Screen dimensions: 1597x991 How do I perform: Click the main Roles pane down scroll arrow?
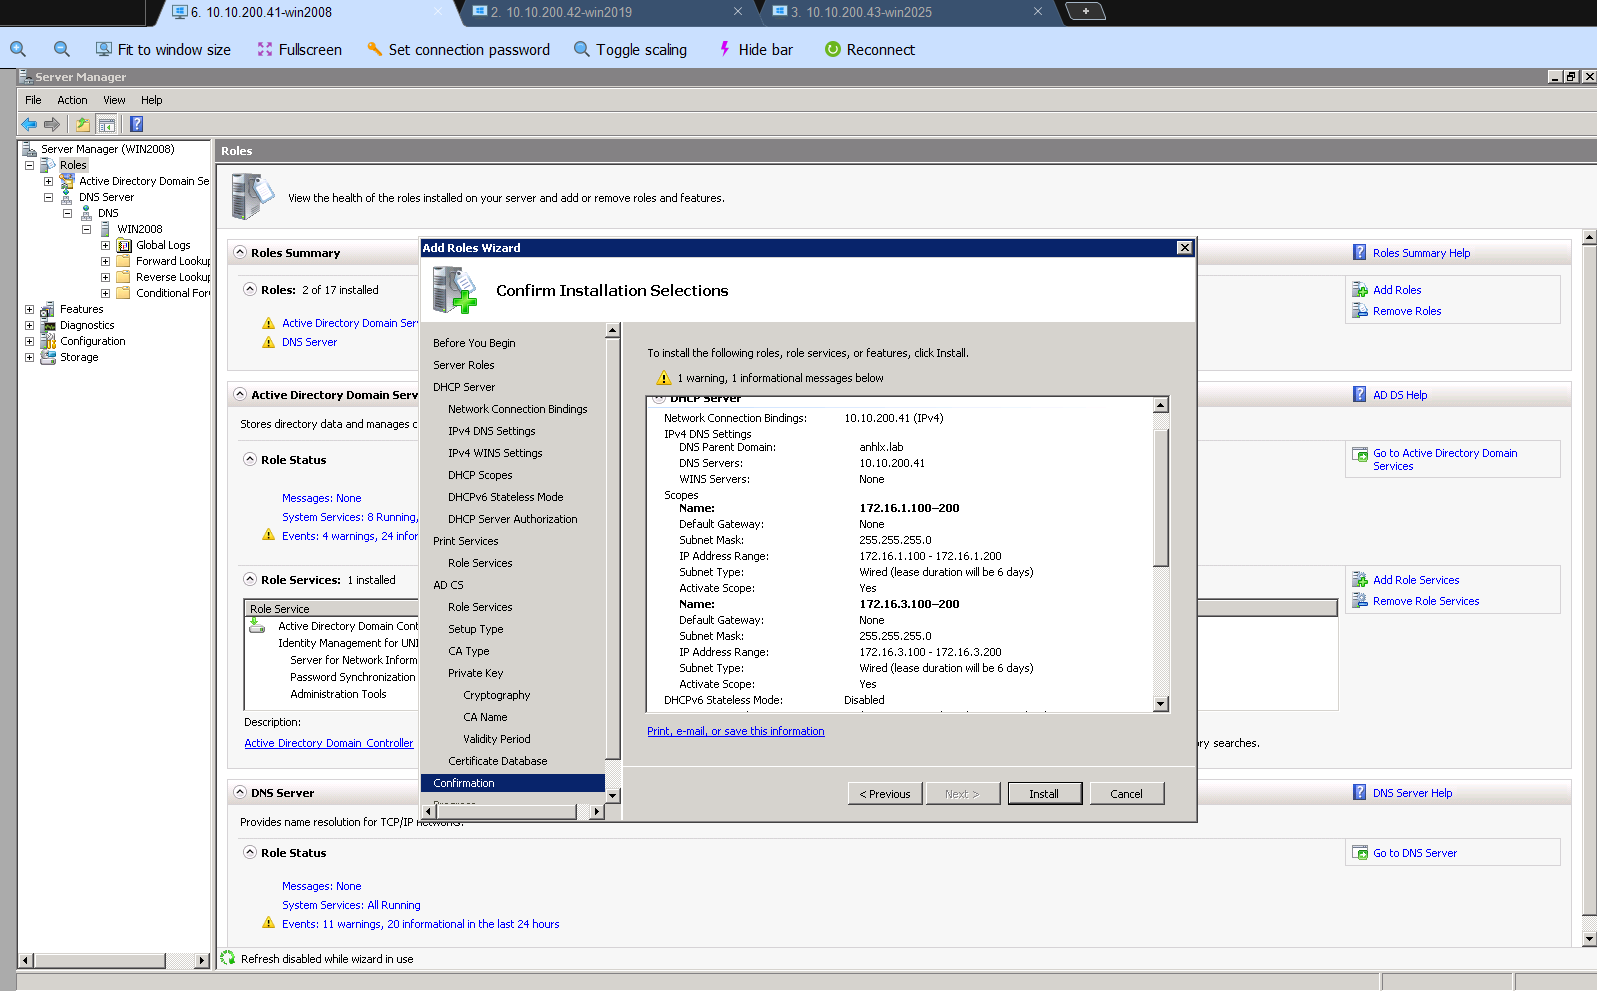1589,939
